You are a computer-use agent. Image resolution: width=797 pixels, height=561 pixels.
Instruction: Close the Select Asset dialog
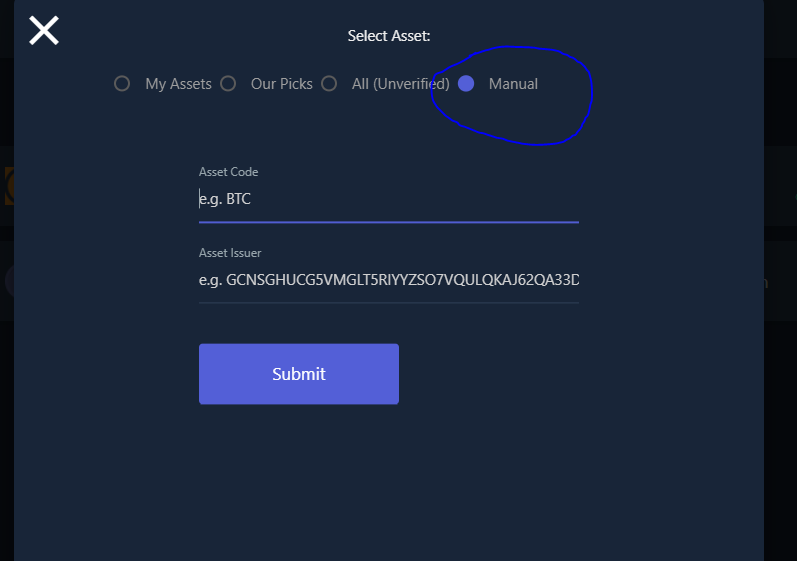(44, 31)
